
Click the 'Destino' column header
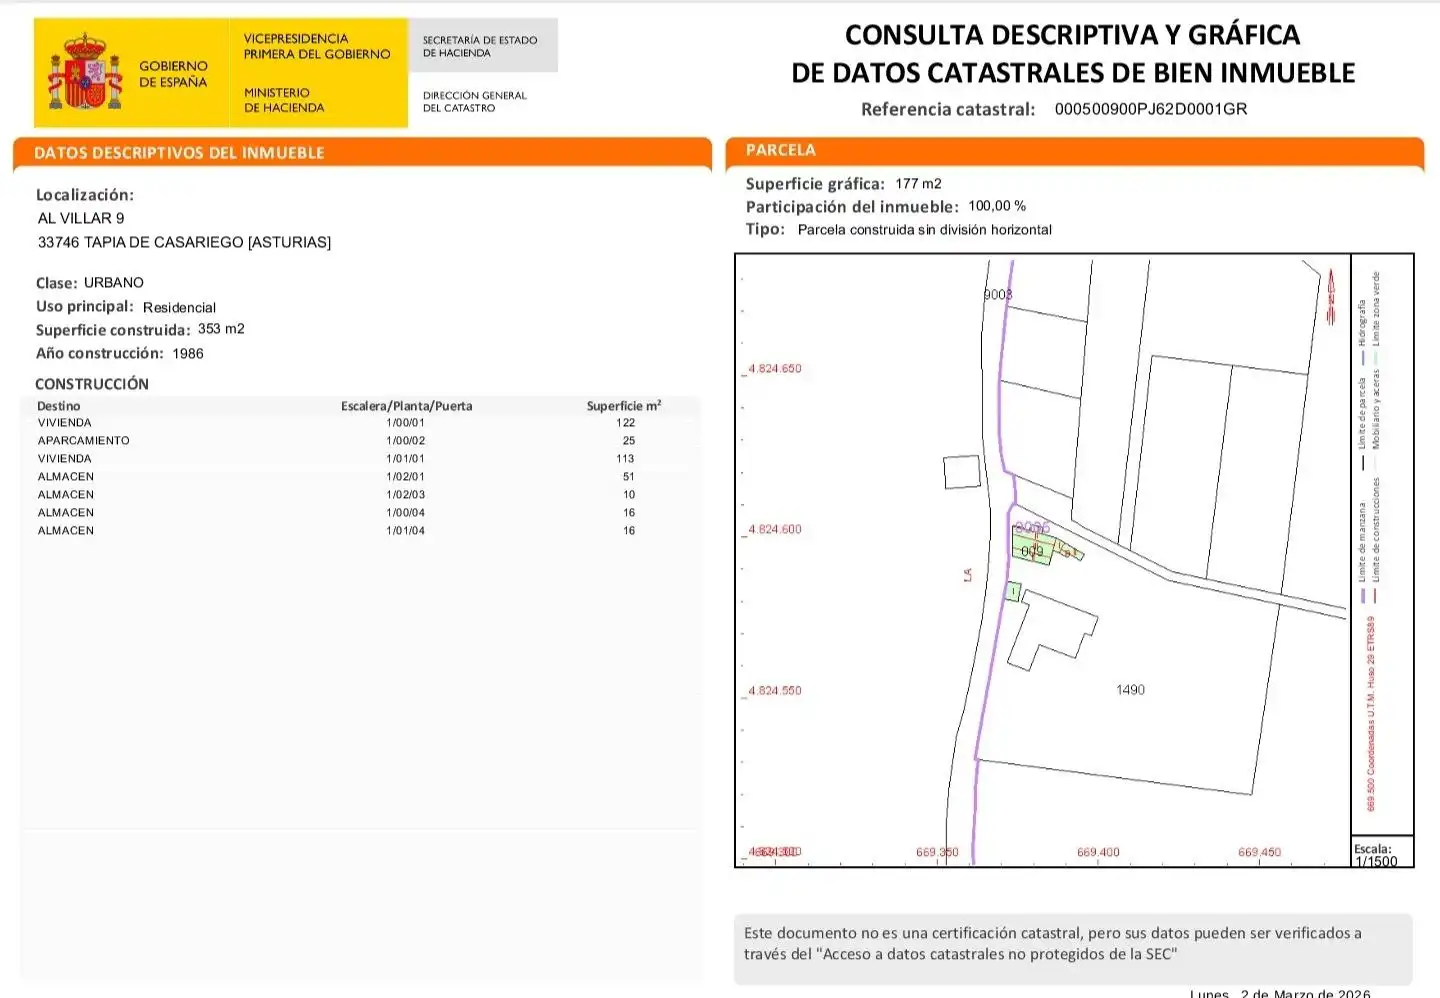pyautogui.click(x=59, y=406)
